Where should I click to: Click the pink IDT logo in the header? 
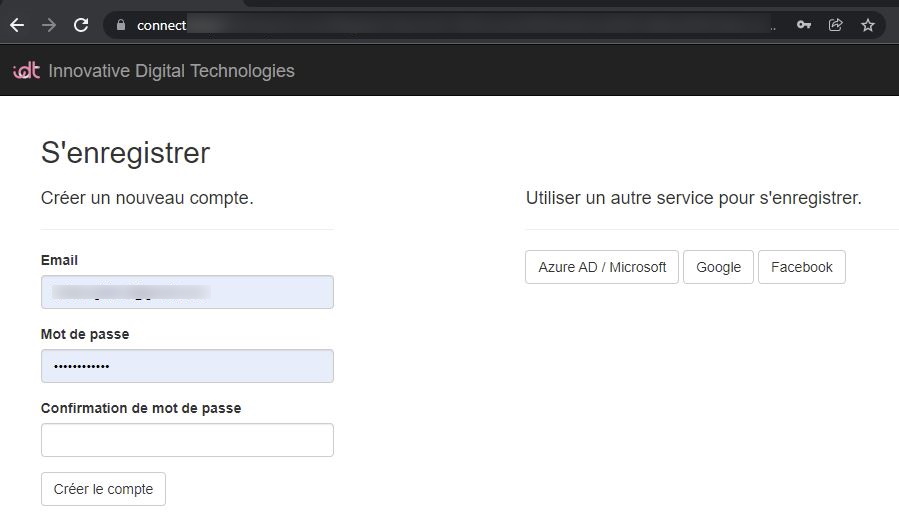[x=26, y=70]
